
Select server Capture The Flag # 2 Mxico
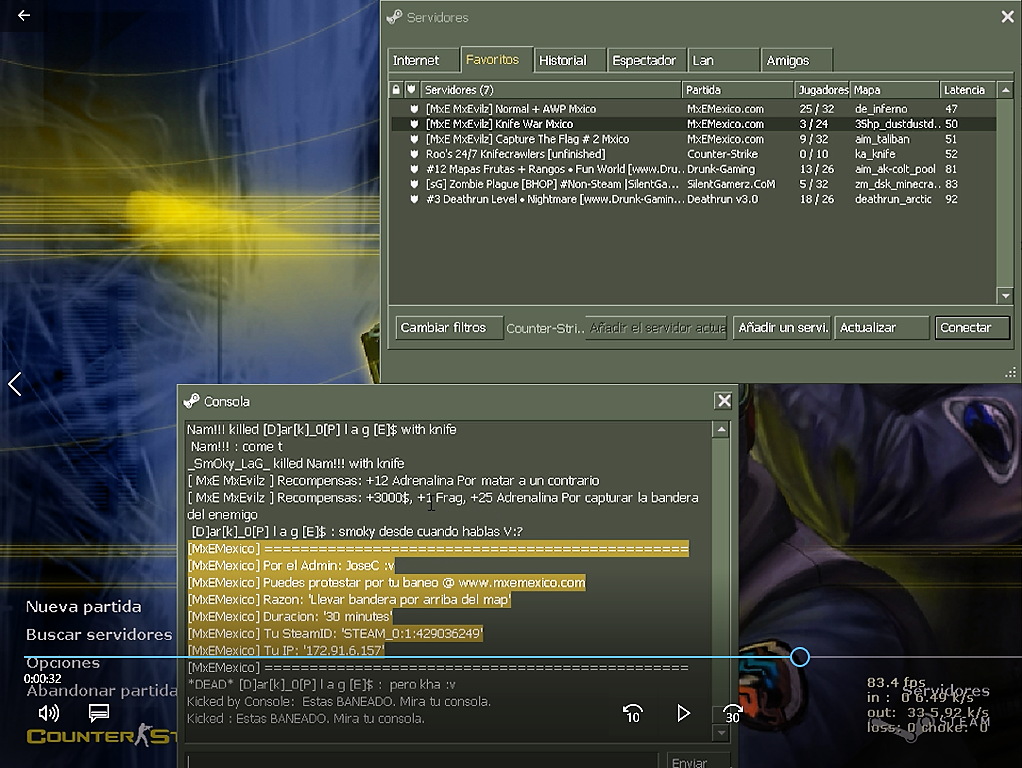click(693, 139)
